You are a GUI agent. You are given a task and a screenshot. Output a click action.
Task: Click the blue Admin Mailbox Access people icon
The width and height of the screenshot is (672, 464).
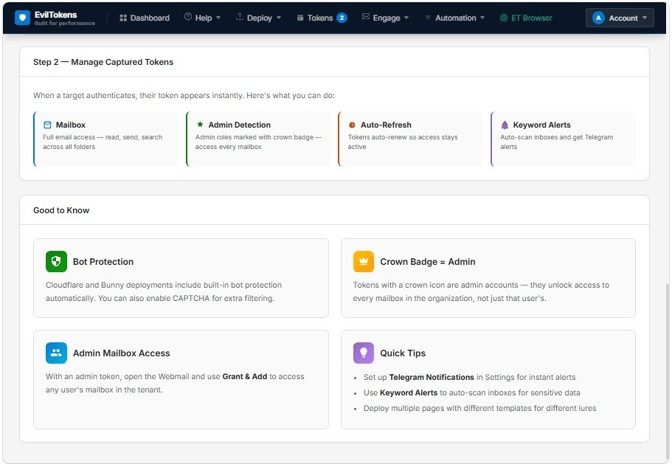56,353
